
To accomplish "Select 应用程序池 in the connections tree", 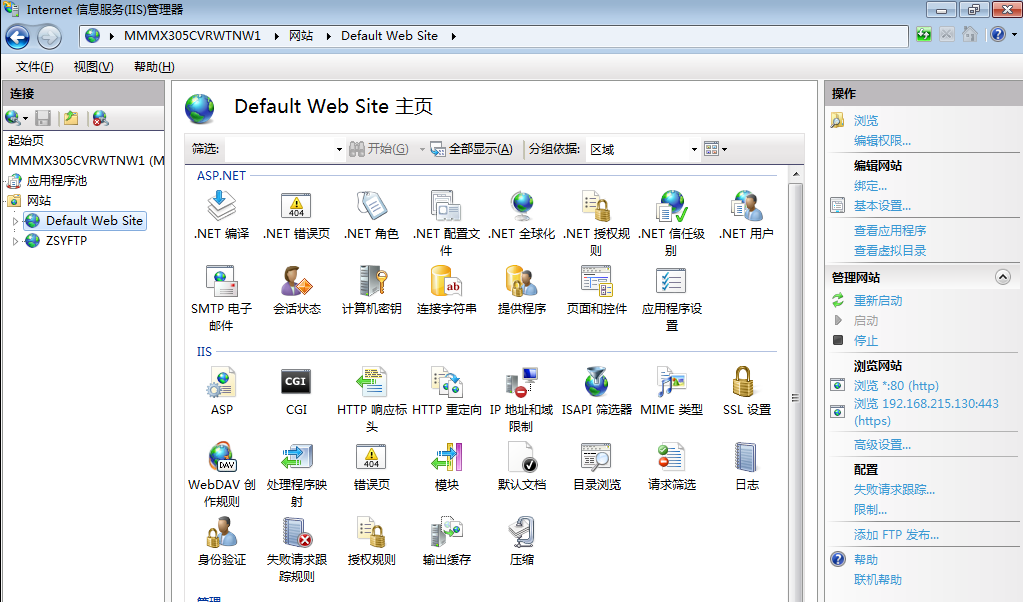I will 57,181.
